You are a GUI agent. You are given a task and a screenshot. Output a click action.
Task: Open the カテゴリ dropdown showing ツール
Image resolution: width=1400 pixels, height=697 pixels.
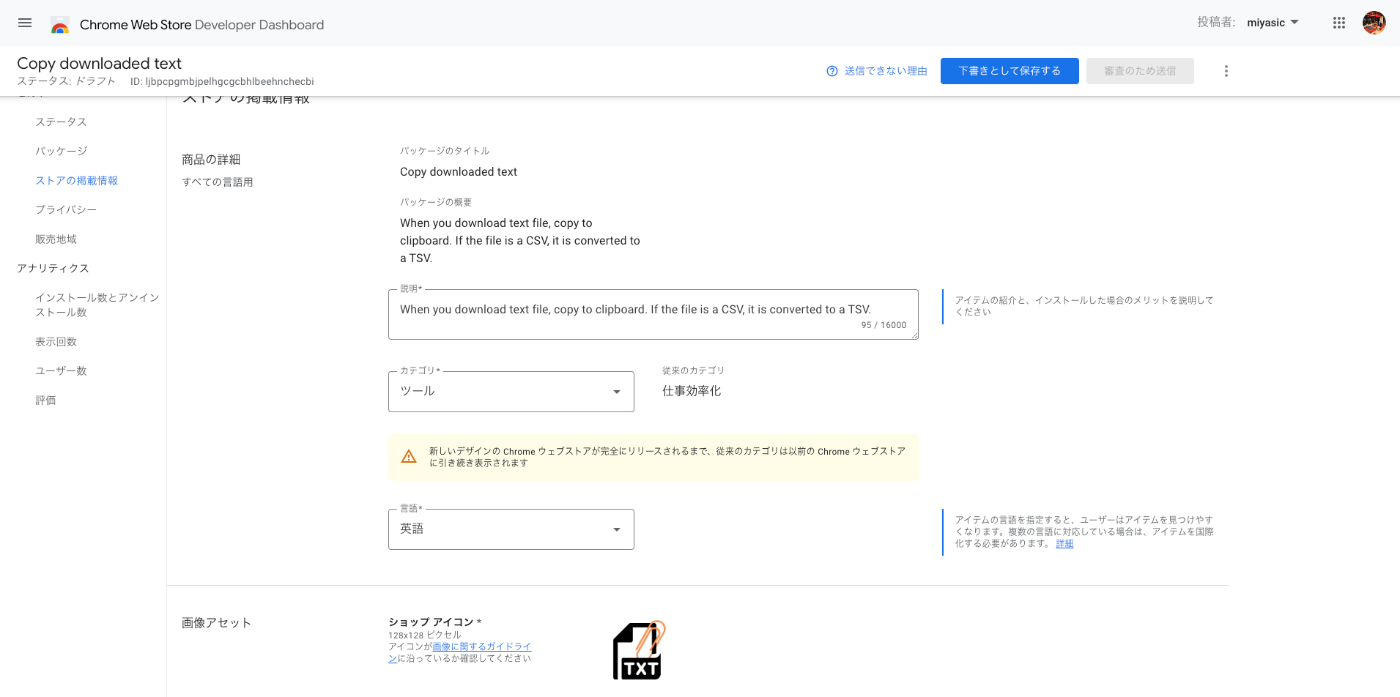[x=511, y=391]
